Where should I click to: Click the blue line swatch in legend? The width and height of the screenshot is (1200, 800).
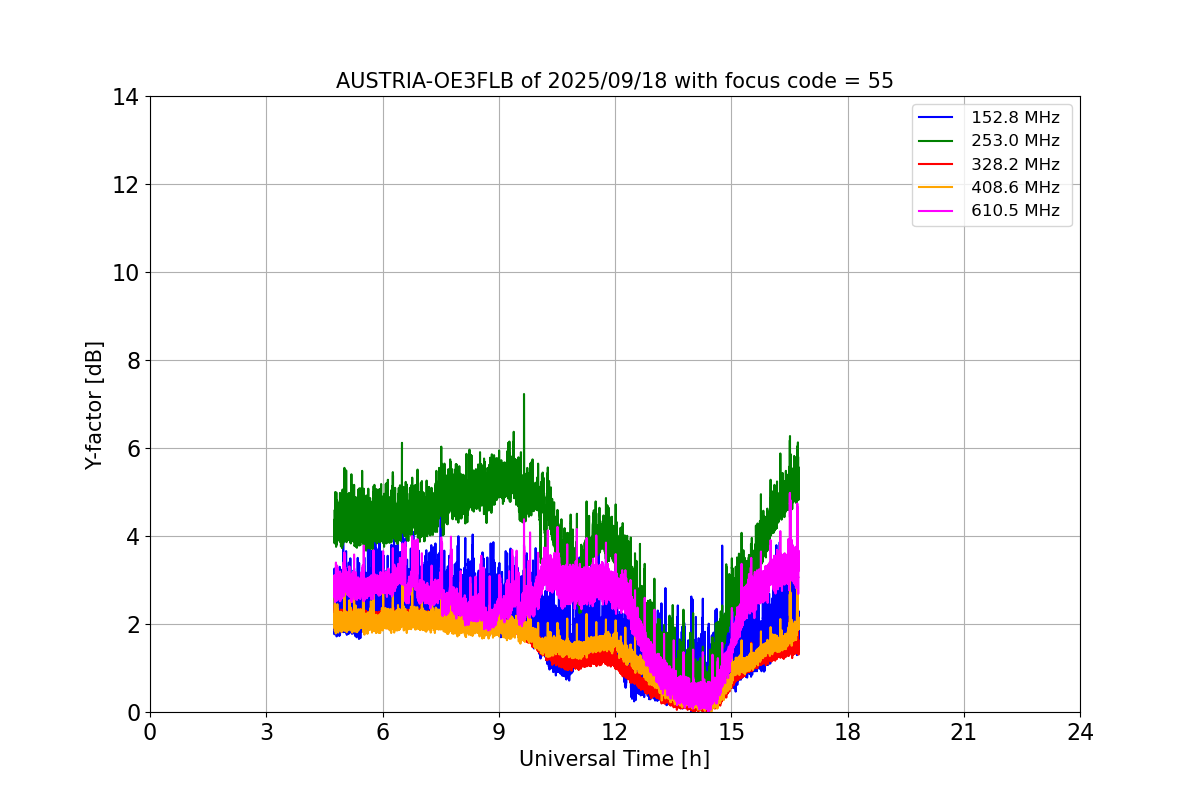point(937,118)
